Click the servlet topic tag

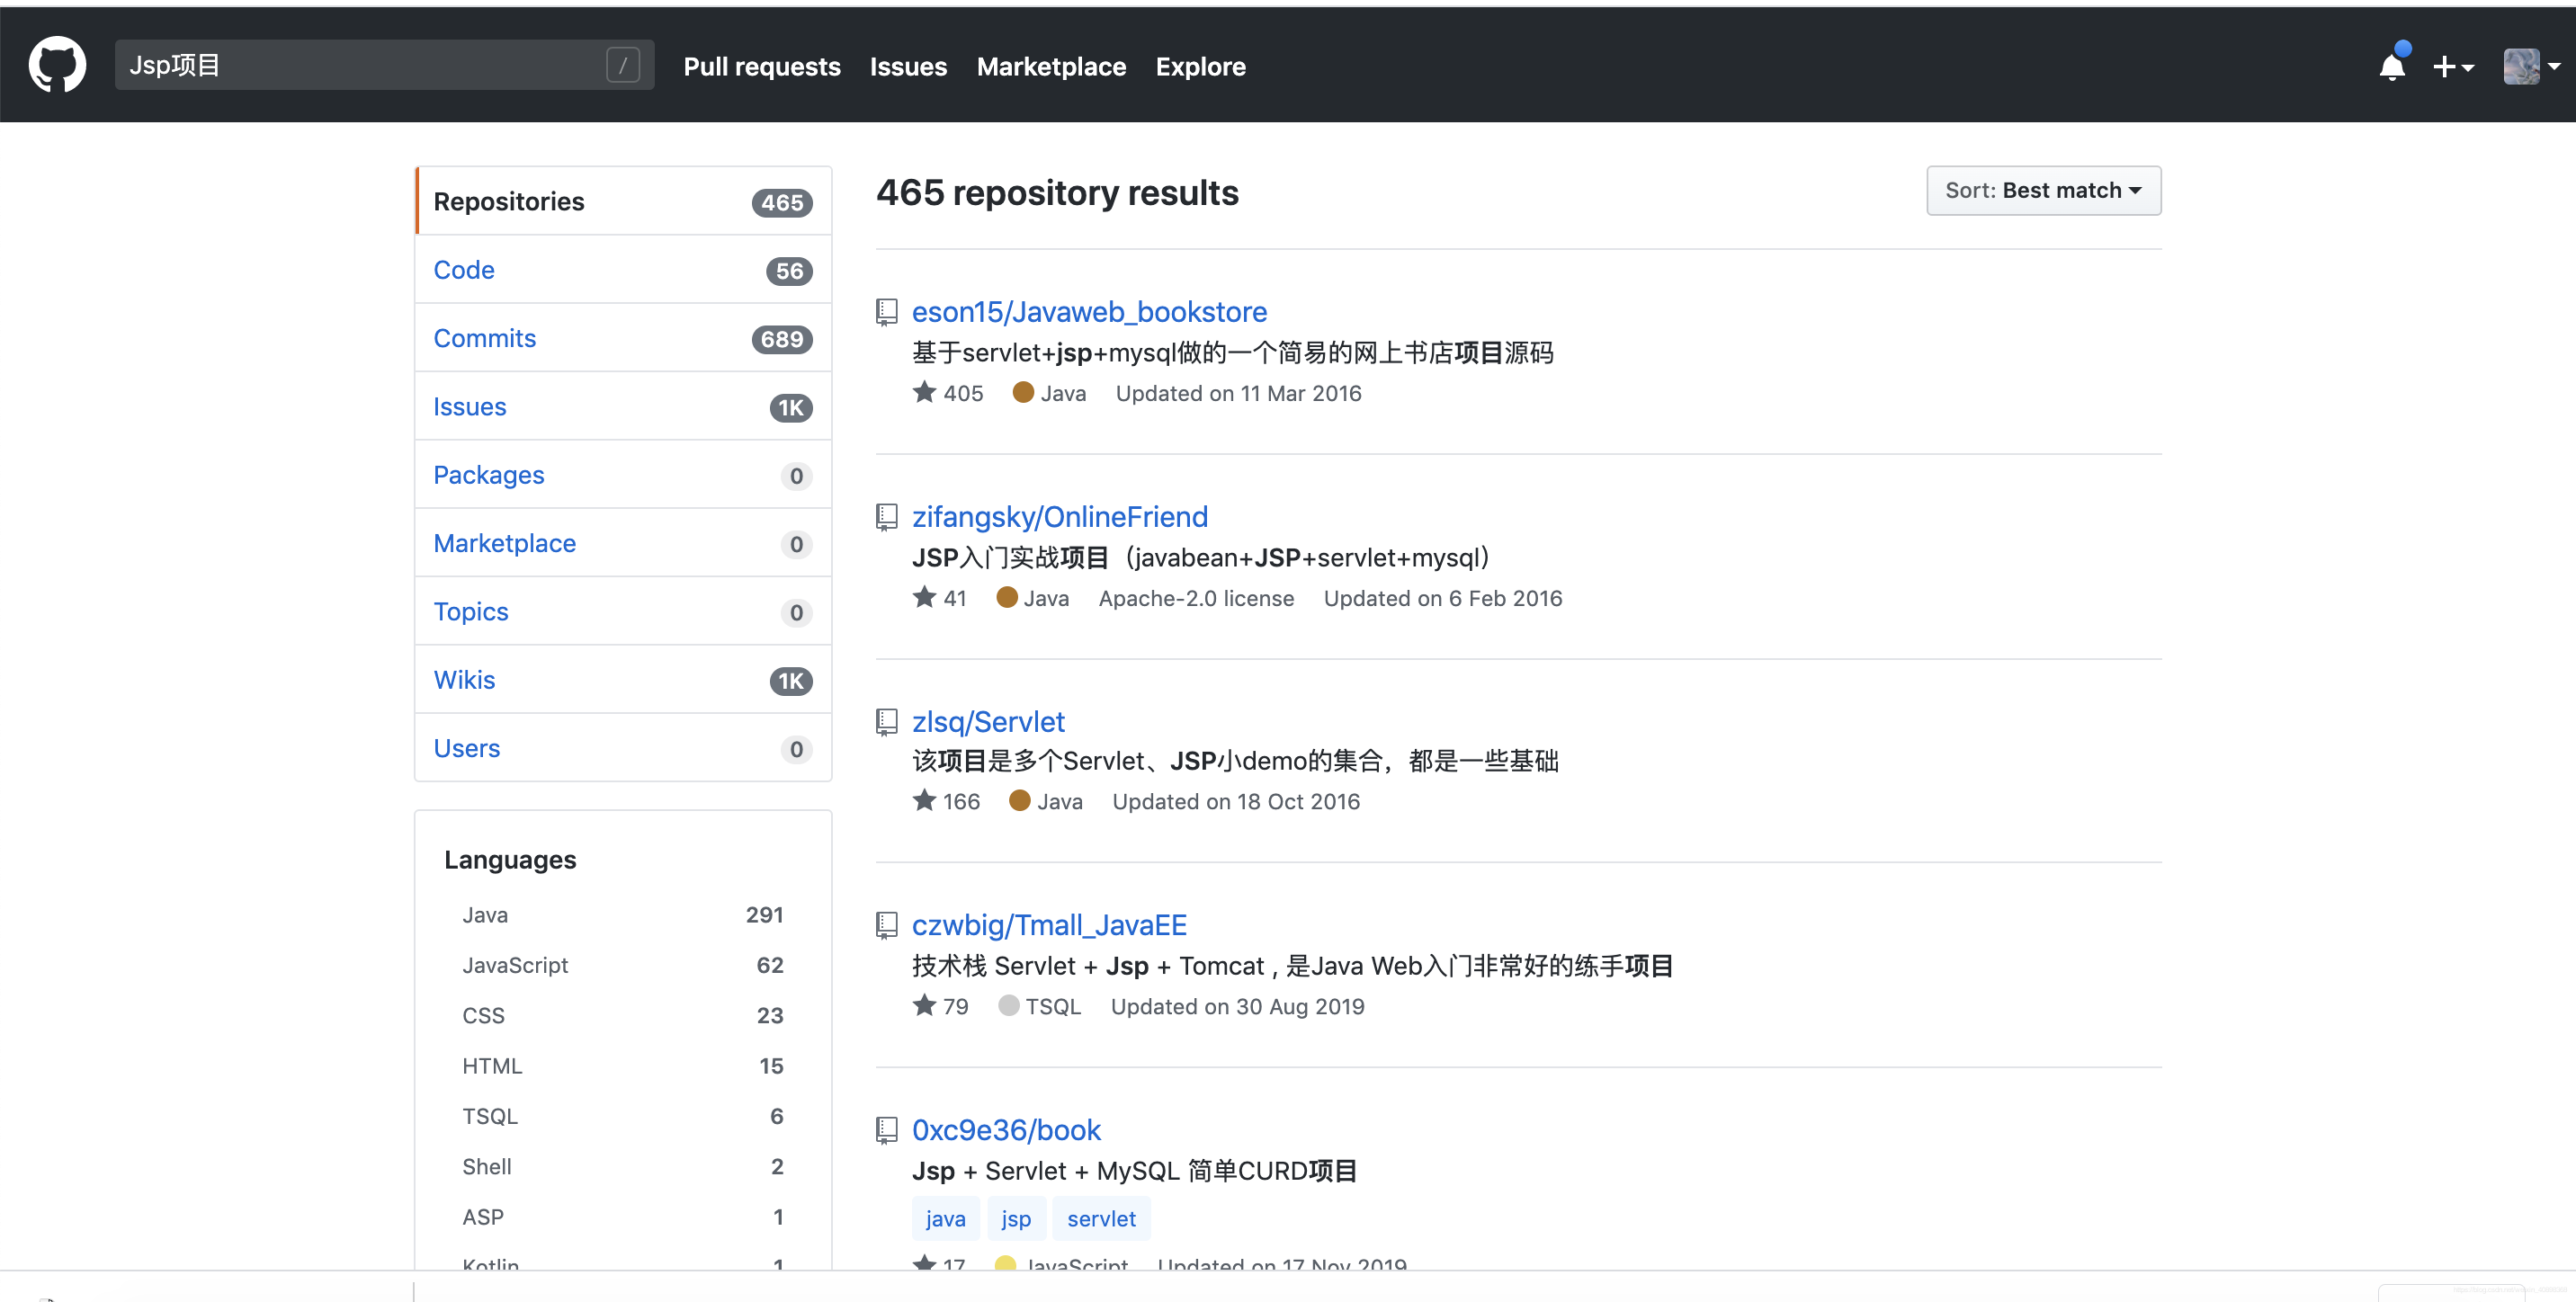[1100, 1218]
